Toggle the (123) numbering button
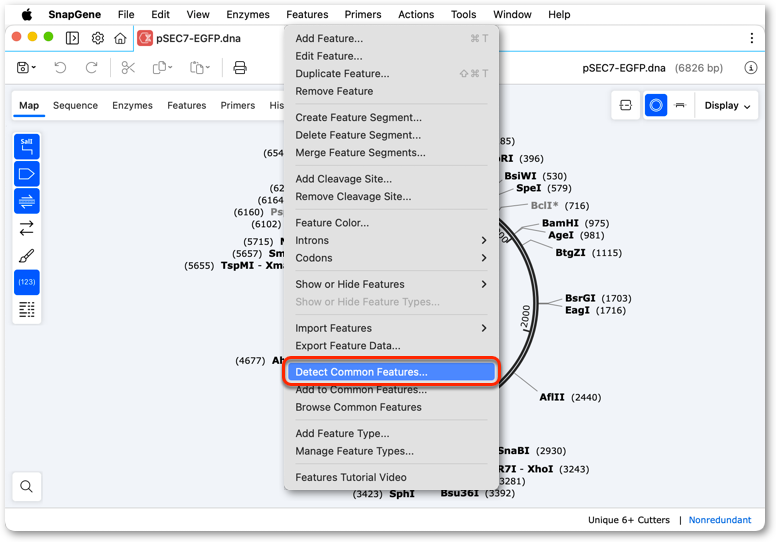 point(27,282)
